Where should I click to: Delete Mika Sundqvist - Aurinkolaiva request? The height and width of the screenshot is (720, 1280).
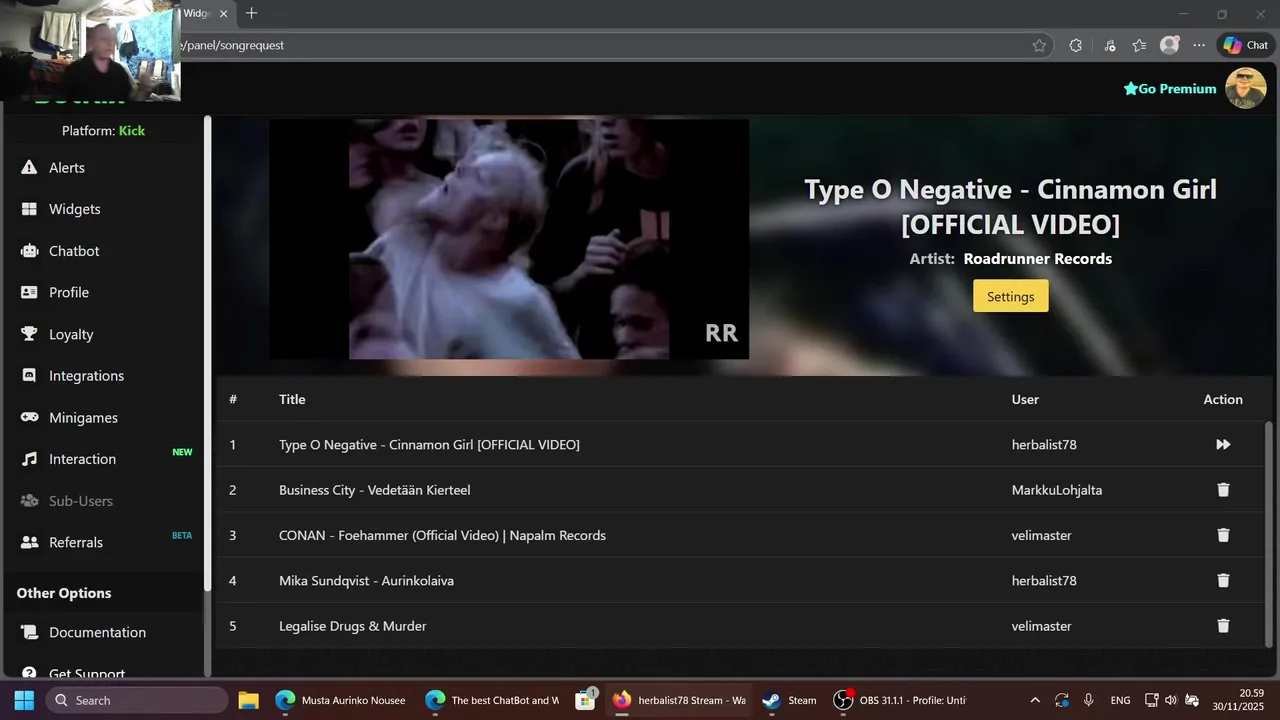point(1223,580)
